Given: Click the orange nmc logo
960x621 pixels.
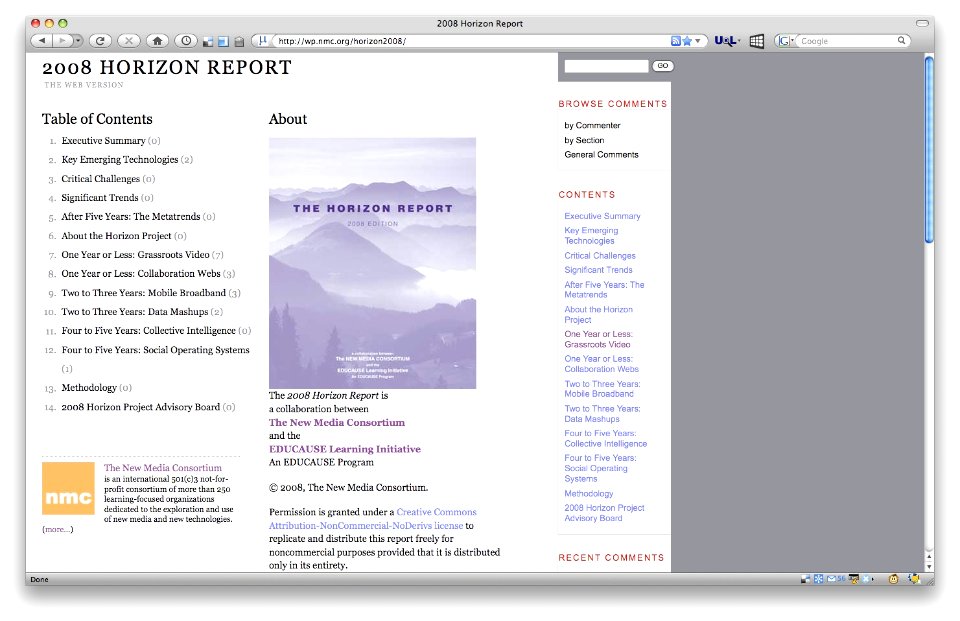Looking at the screenshot, I should pos(68,488).
